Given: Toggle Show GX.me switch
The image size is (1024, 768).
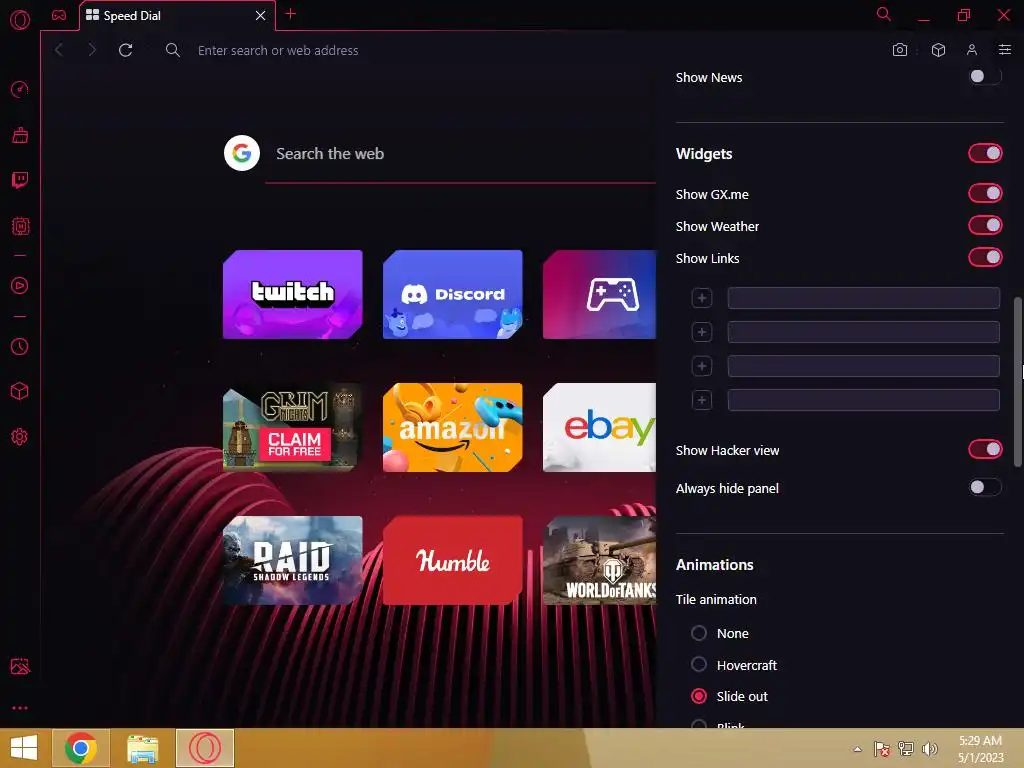Looking at the screenshot, I should [x=985, y=193].
